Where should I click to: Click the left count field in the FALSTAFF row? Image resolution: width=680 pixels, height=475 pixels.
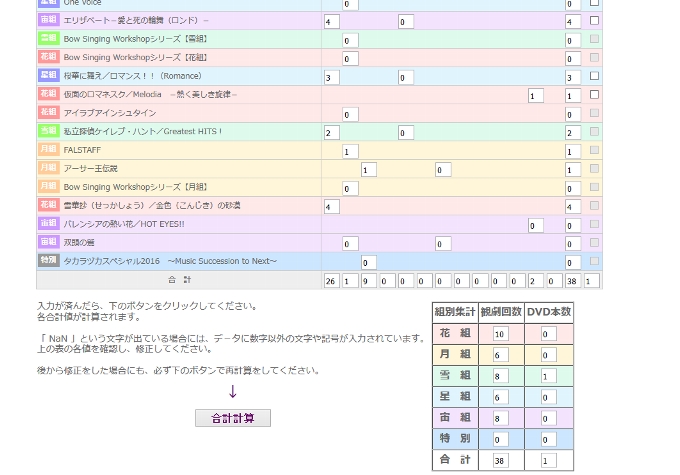[x=350, y=151]
